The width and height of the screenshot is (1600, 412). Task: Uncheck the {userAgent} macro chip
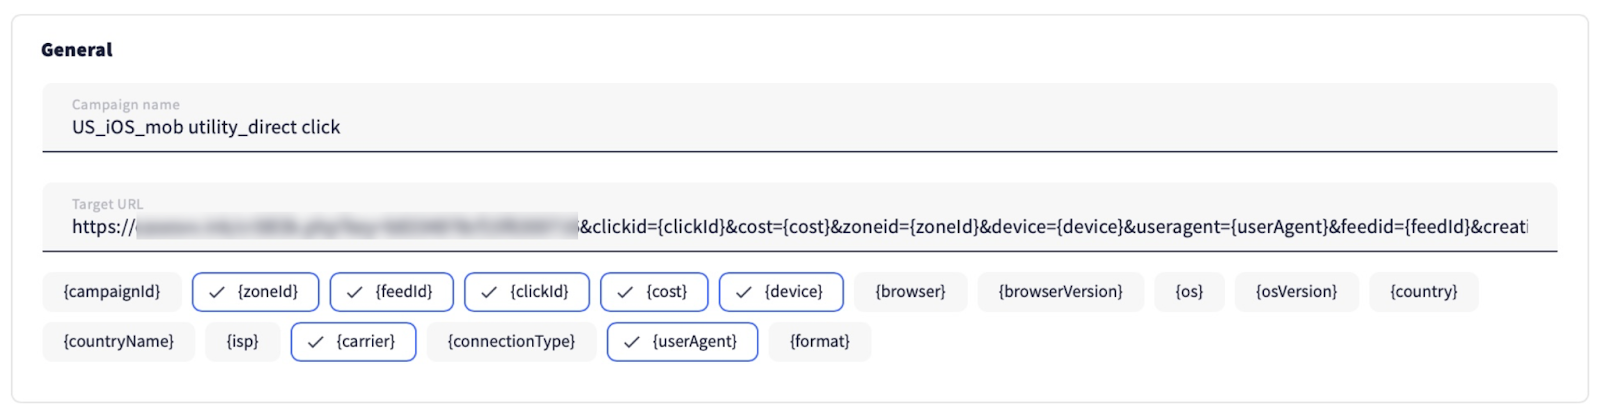pos(682,342)
